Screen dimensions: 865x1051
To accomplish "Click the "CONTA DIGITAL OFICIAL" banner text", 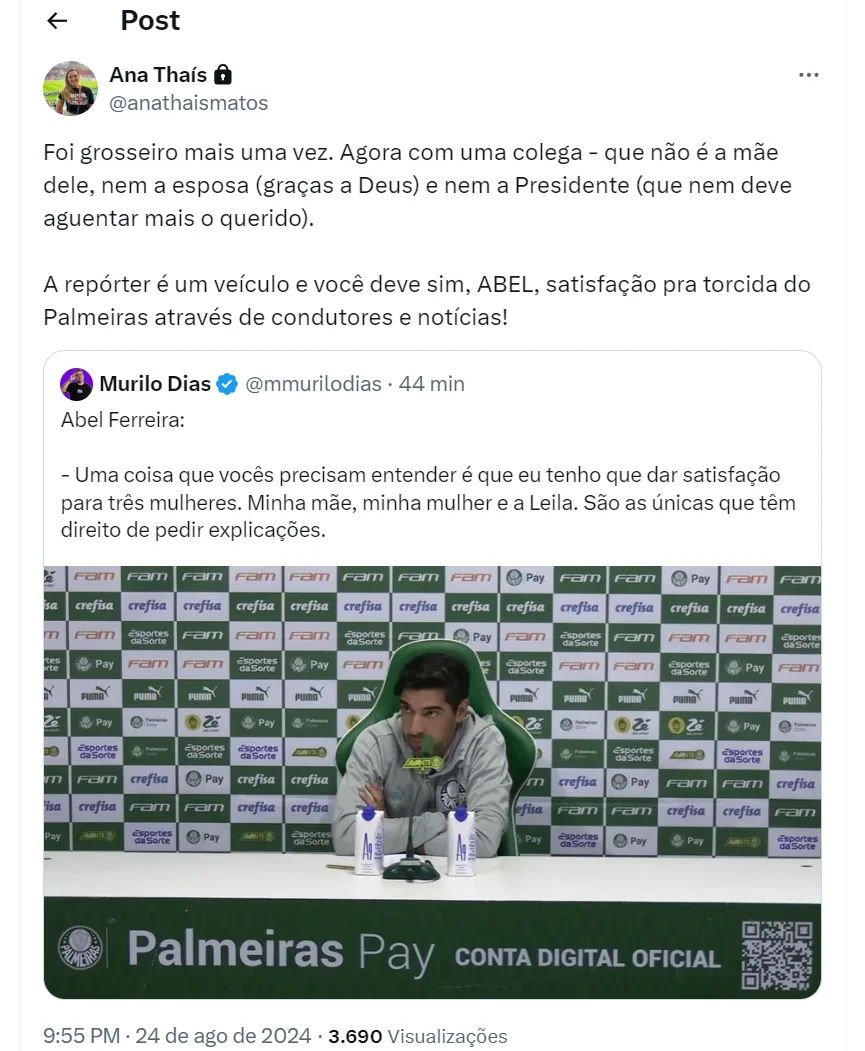I will pyautogui.click(x=587, y=958).
